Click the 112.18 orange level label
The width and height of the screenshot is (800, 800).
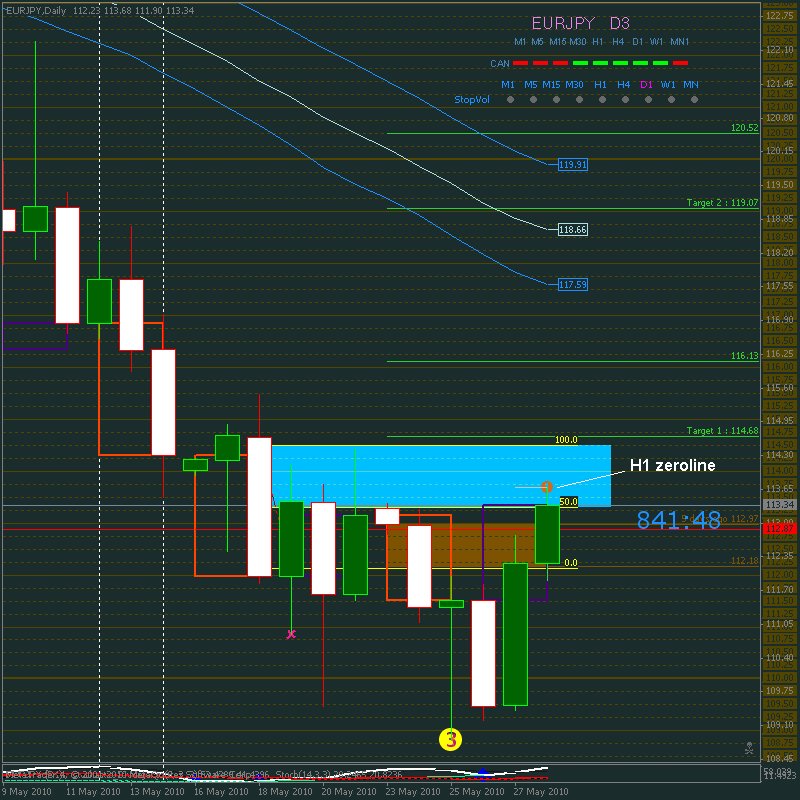pos(744,561)
